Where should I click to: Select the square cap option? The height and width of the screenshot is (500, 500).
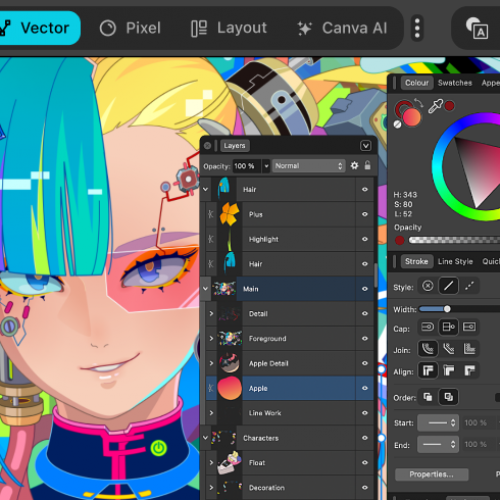[x=469, y=327]
